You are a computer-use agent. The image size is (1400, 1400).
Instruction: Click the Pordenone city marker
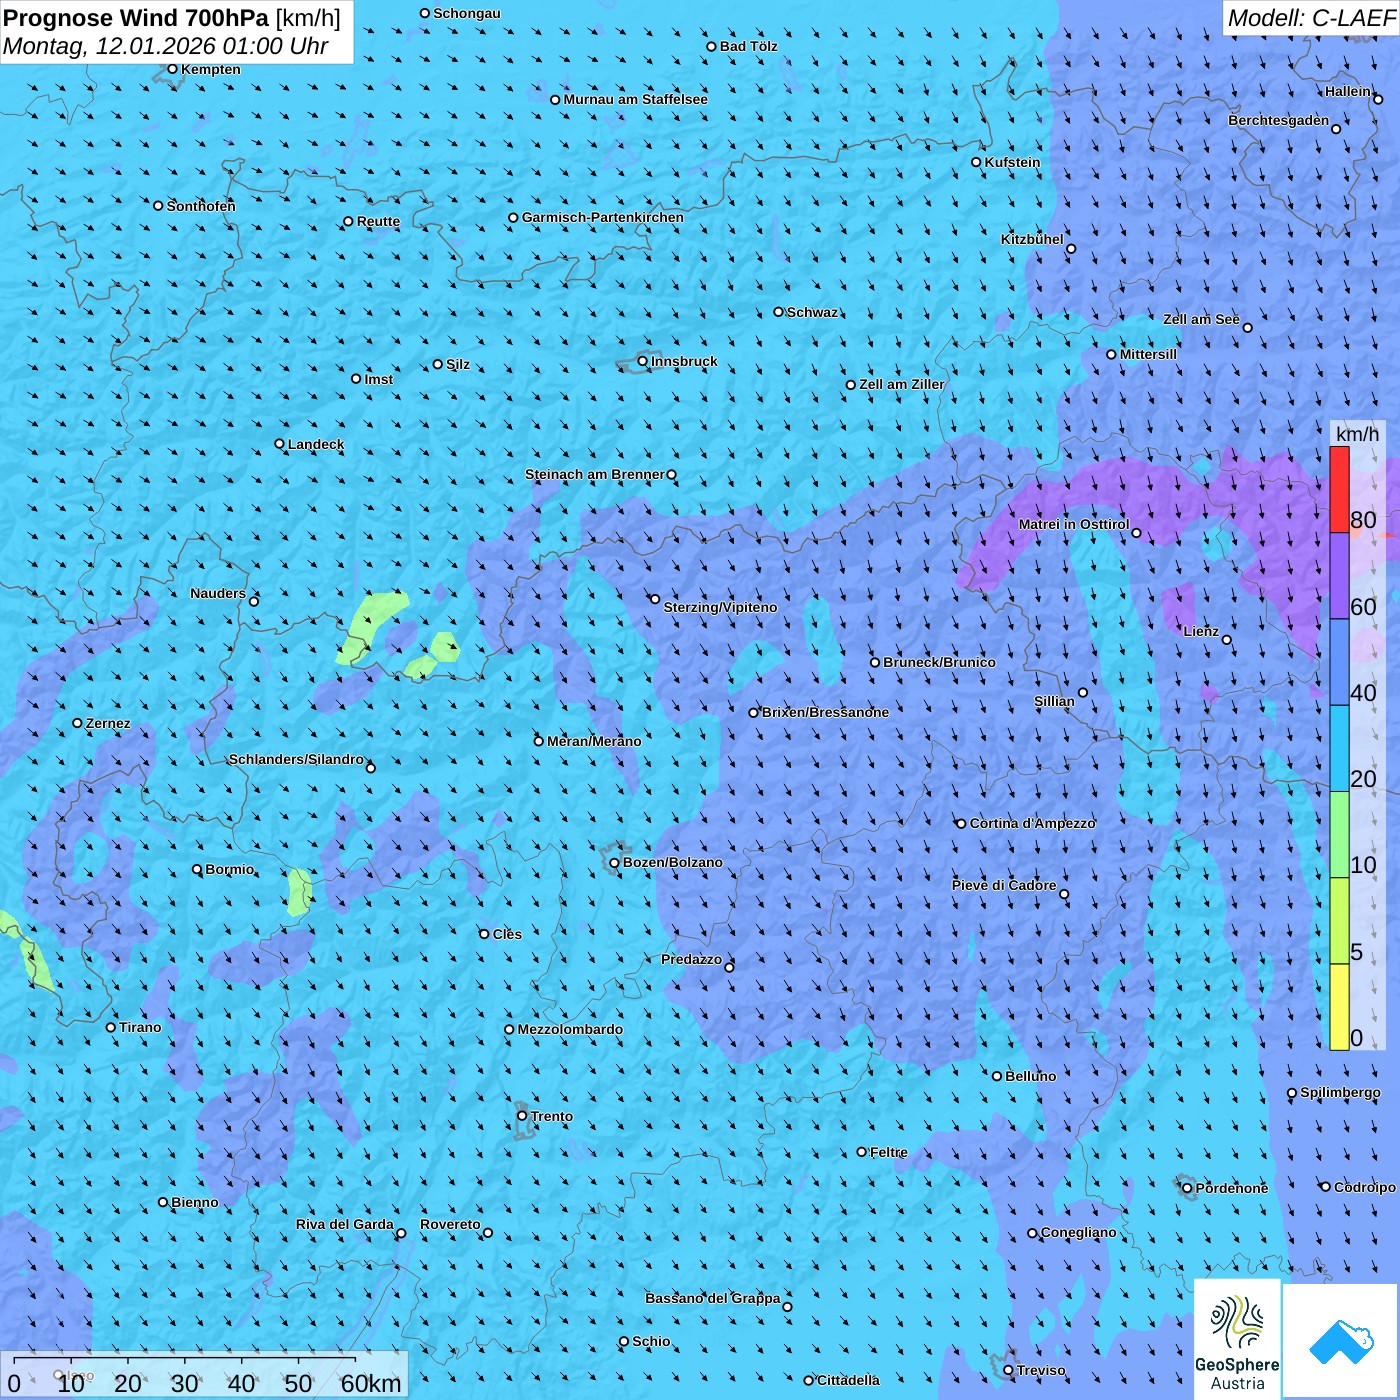1188,1188
